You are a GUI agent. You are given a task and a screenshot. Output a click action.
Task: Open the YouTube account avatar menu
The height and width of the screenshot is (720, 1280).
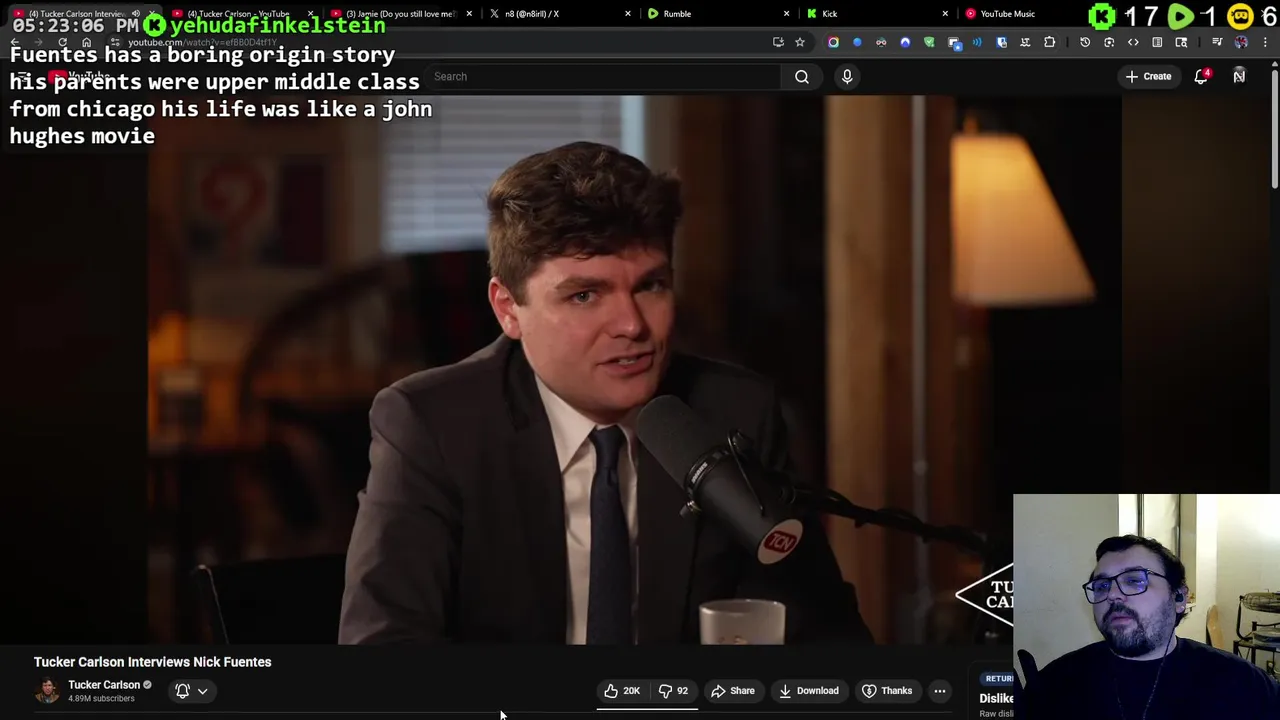click(1239, 76)
